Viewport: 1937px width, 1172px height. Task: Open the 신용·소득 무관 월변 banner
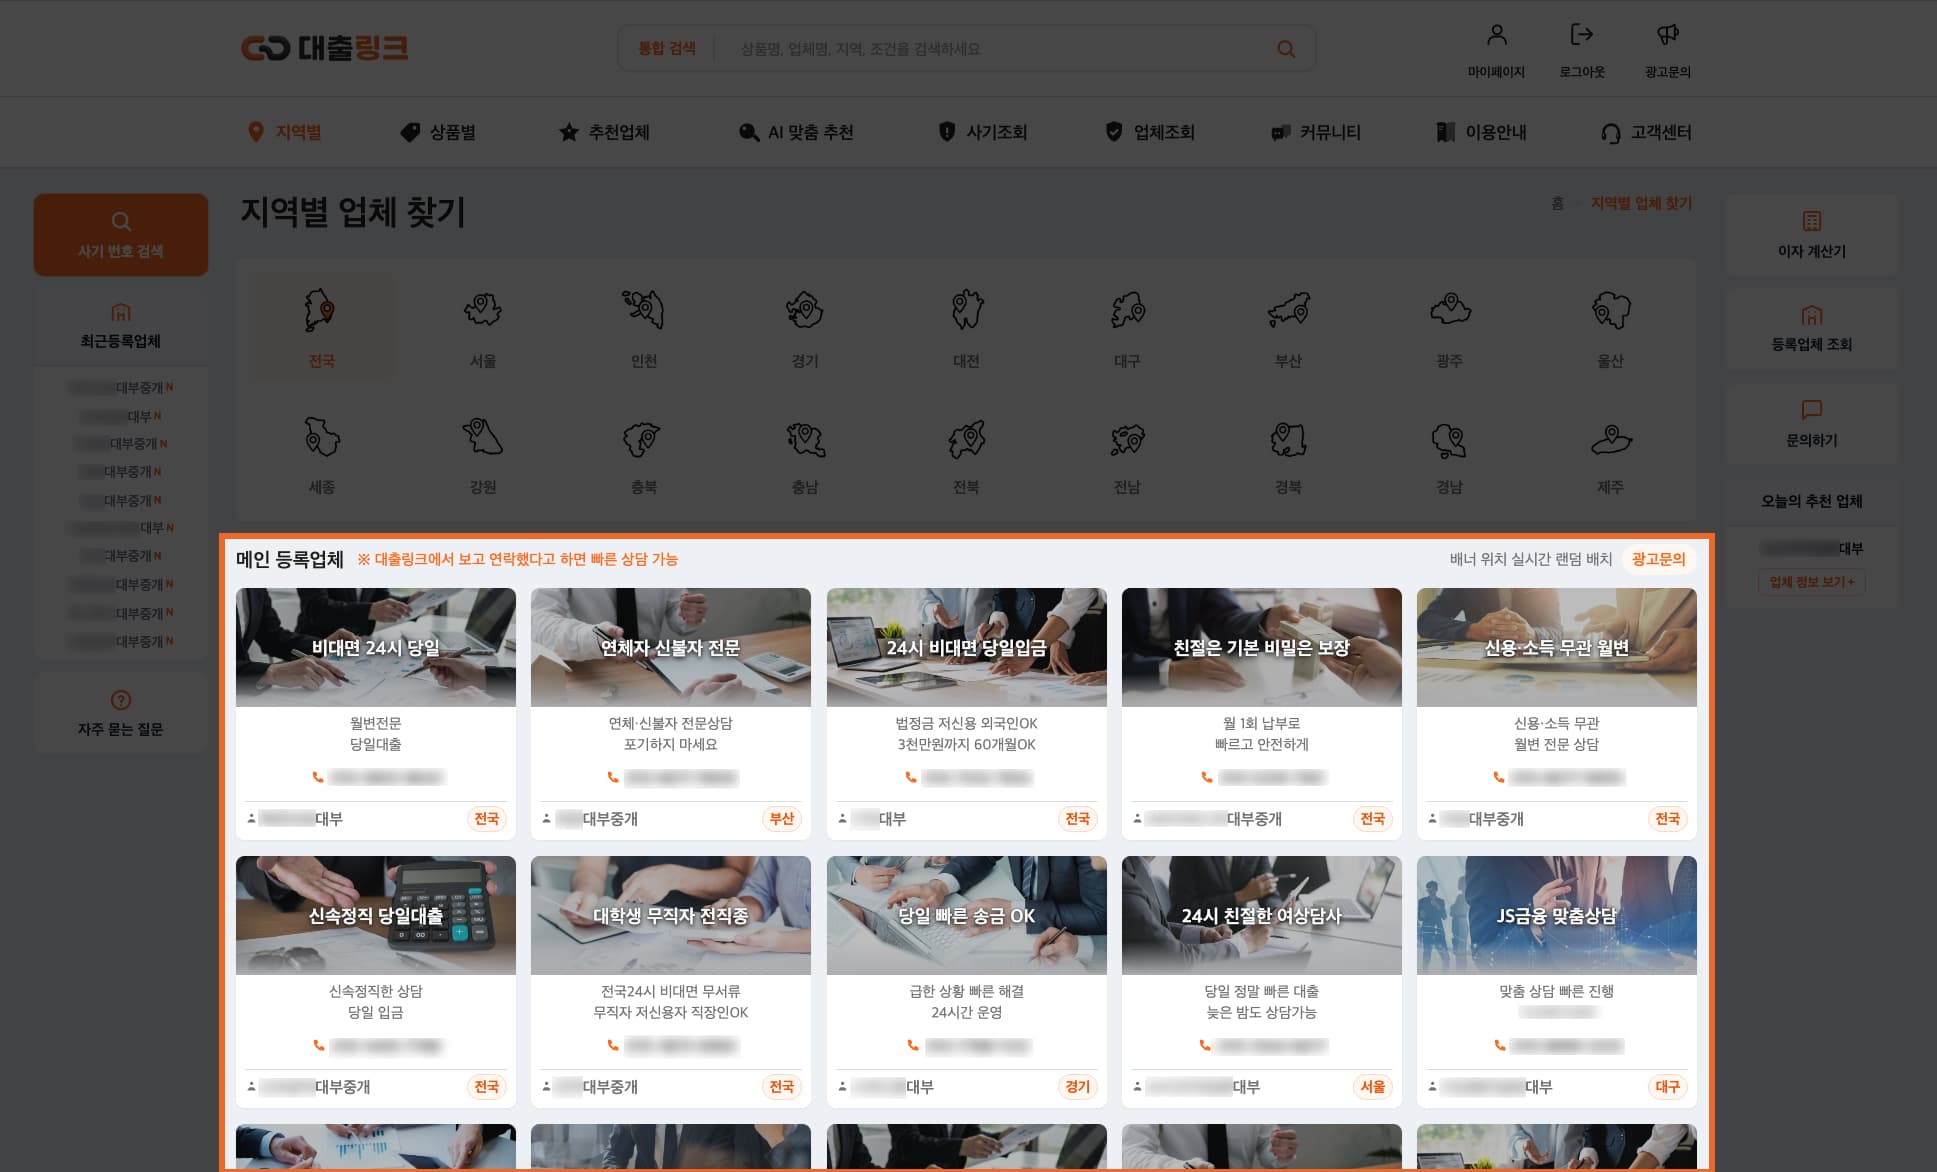tap(1557, 647)
